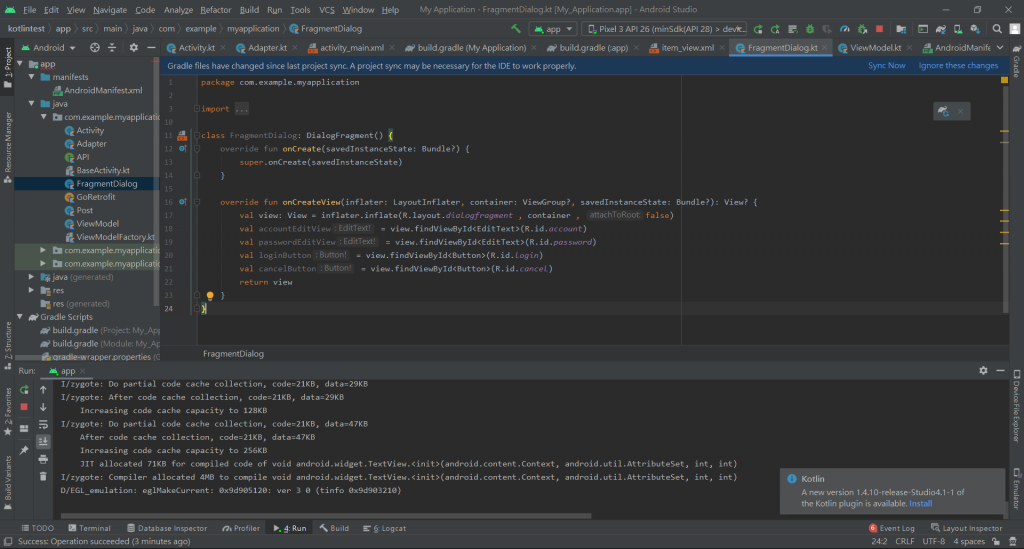Image resolution: width=1024 pixels, height=549 pixels.
Task: Select GoRetrofit in the project tree
Action: pyautogui.click(x=95, y=196)
